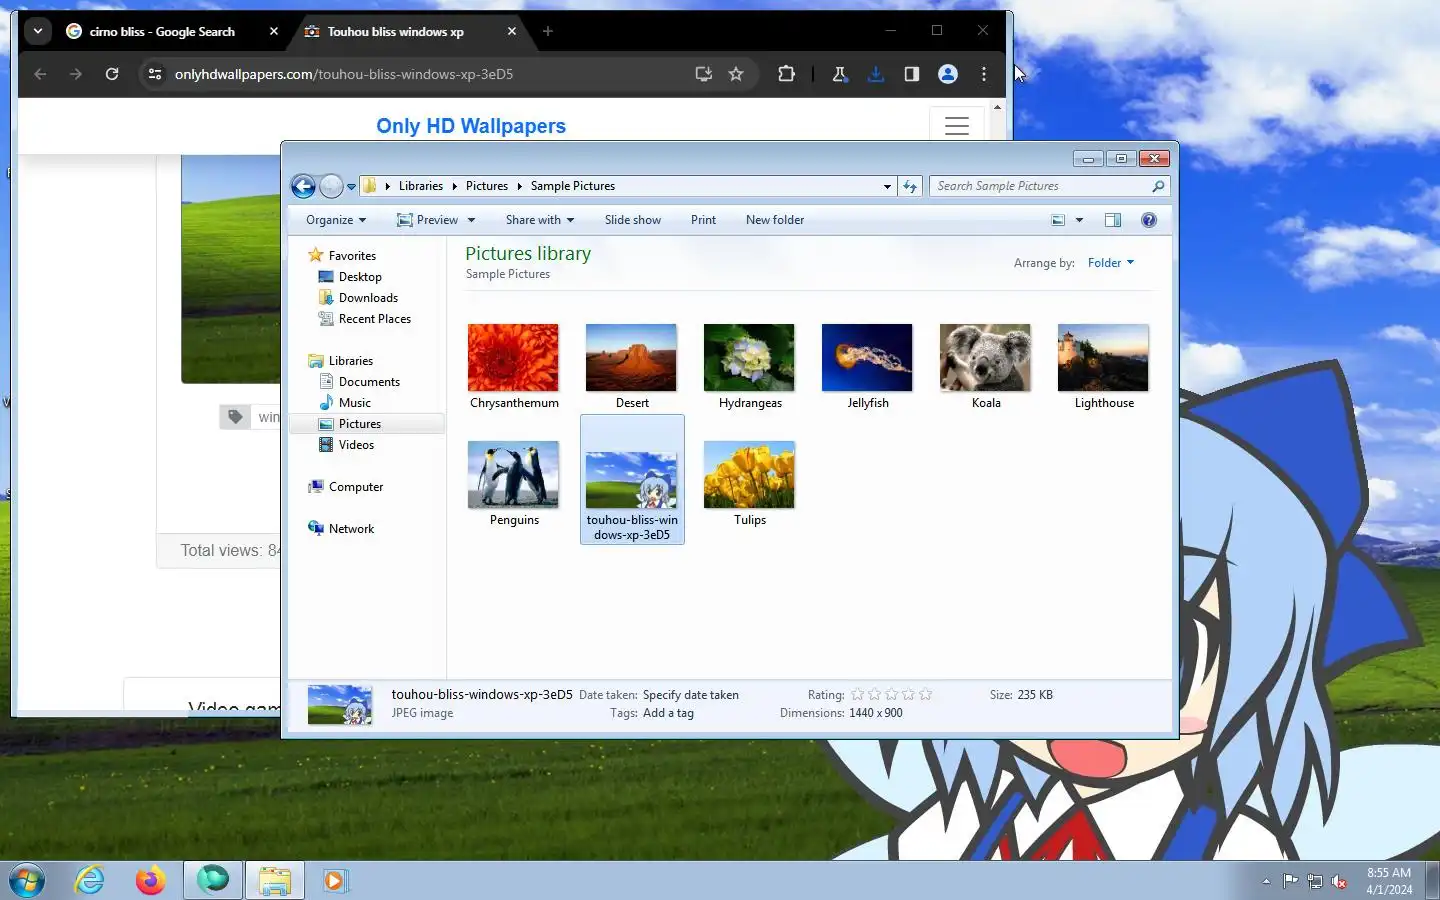Screen dimensions: 1440x900
Task: Open Chrome three-dot menu
Action: (984, 74)
